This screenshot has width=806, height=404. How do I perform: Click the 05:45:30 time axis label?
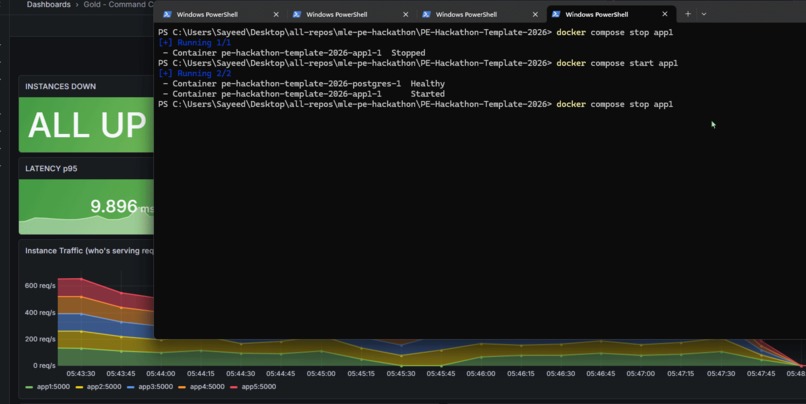coord(401,374)
